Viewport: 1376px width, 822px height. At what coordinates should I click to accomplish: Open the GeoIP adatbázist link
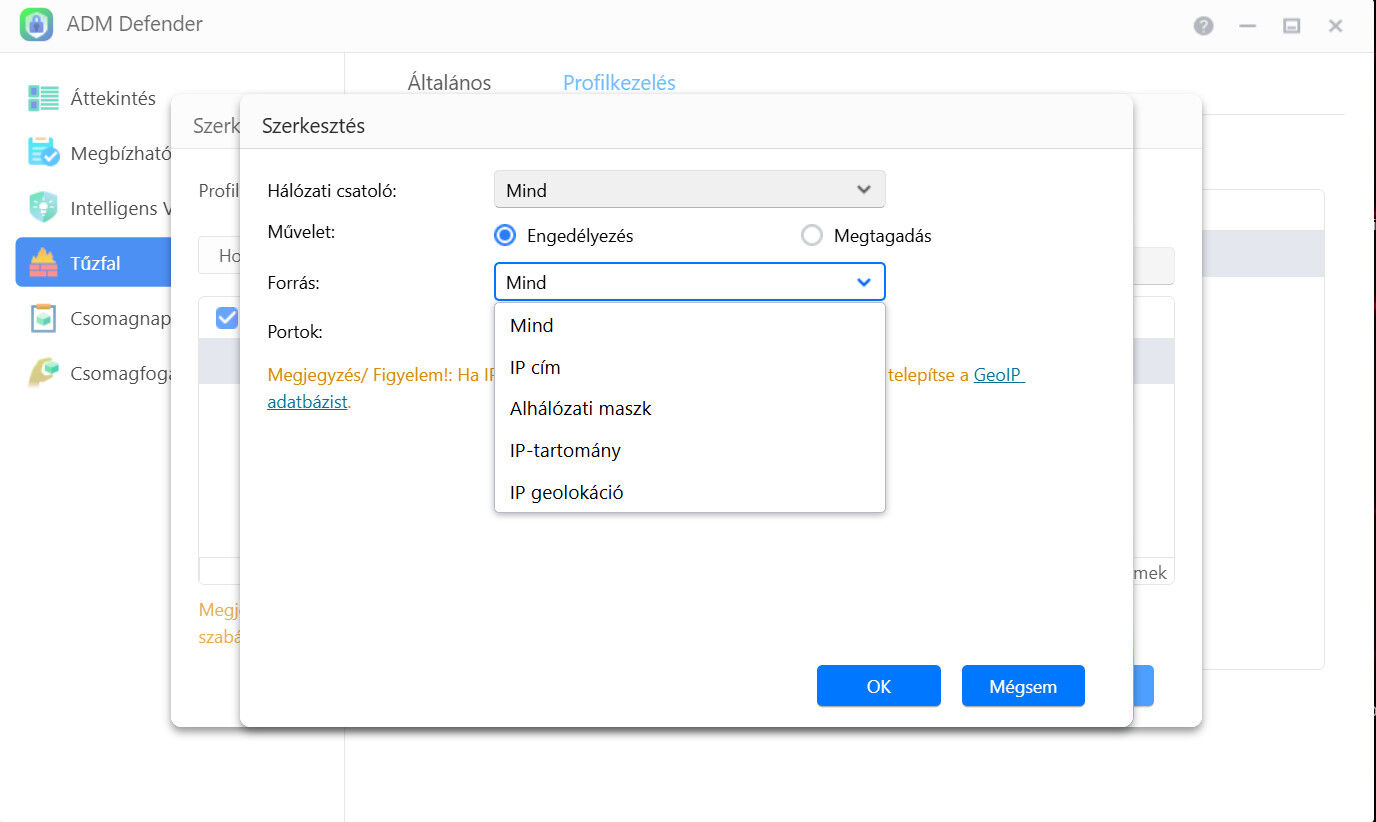pos(998,376)
